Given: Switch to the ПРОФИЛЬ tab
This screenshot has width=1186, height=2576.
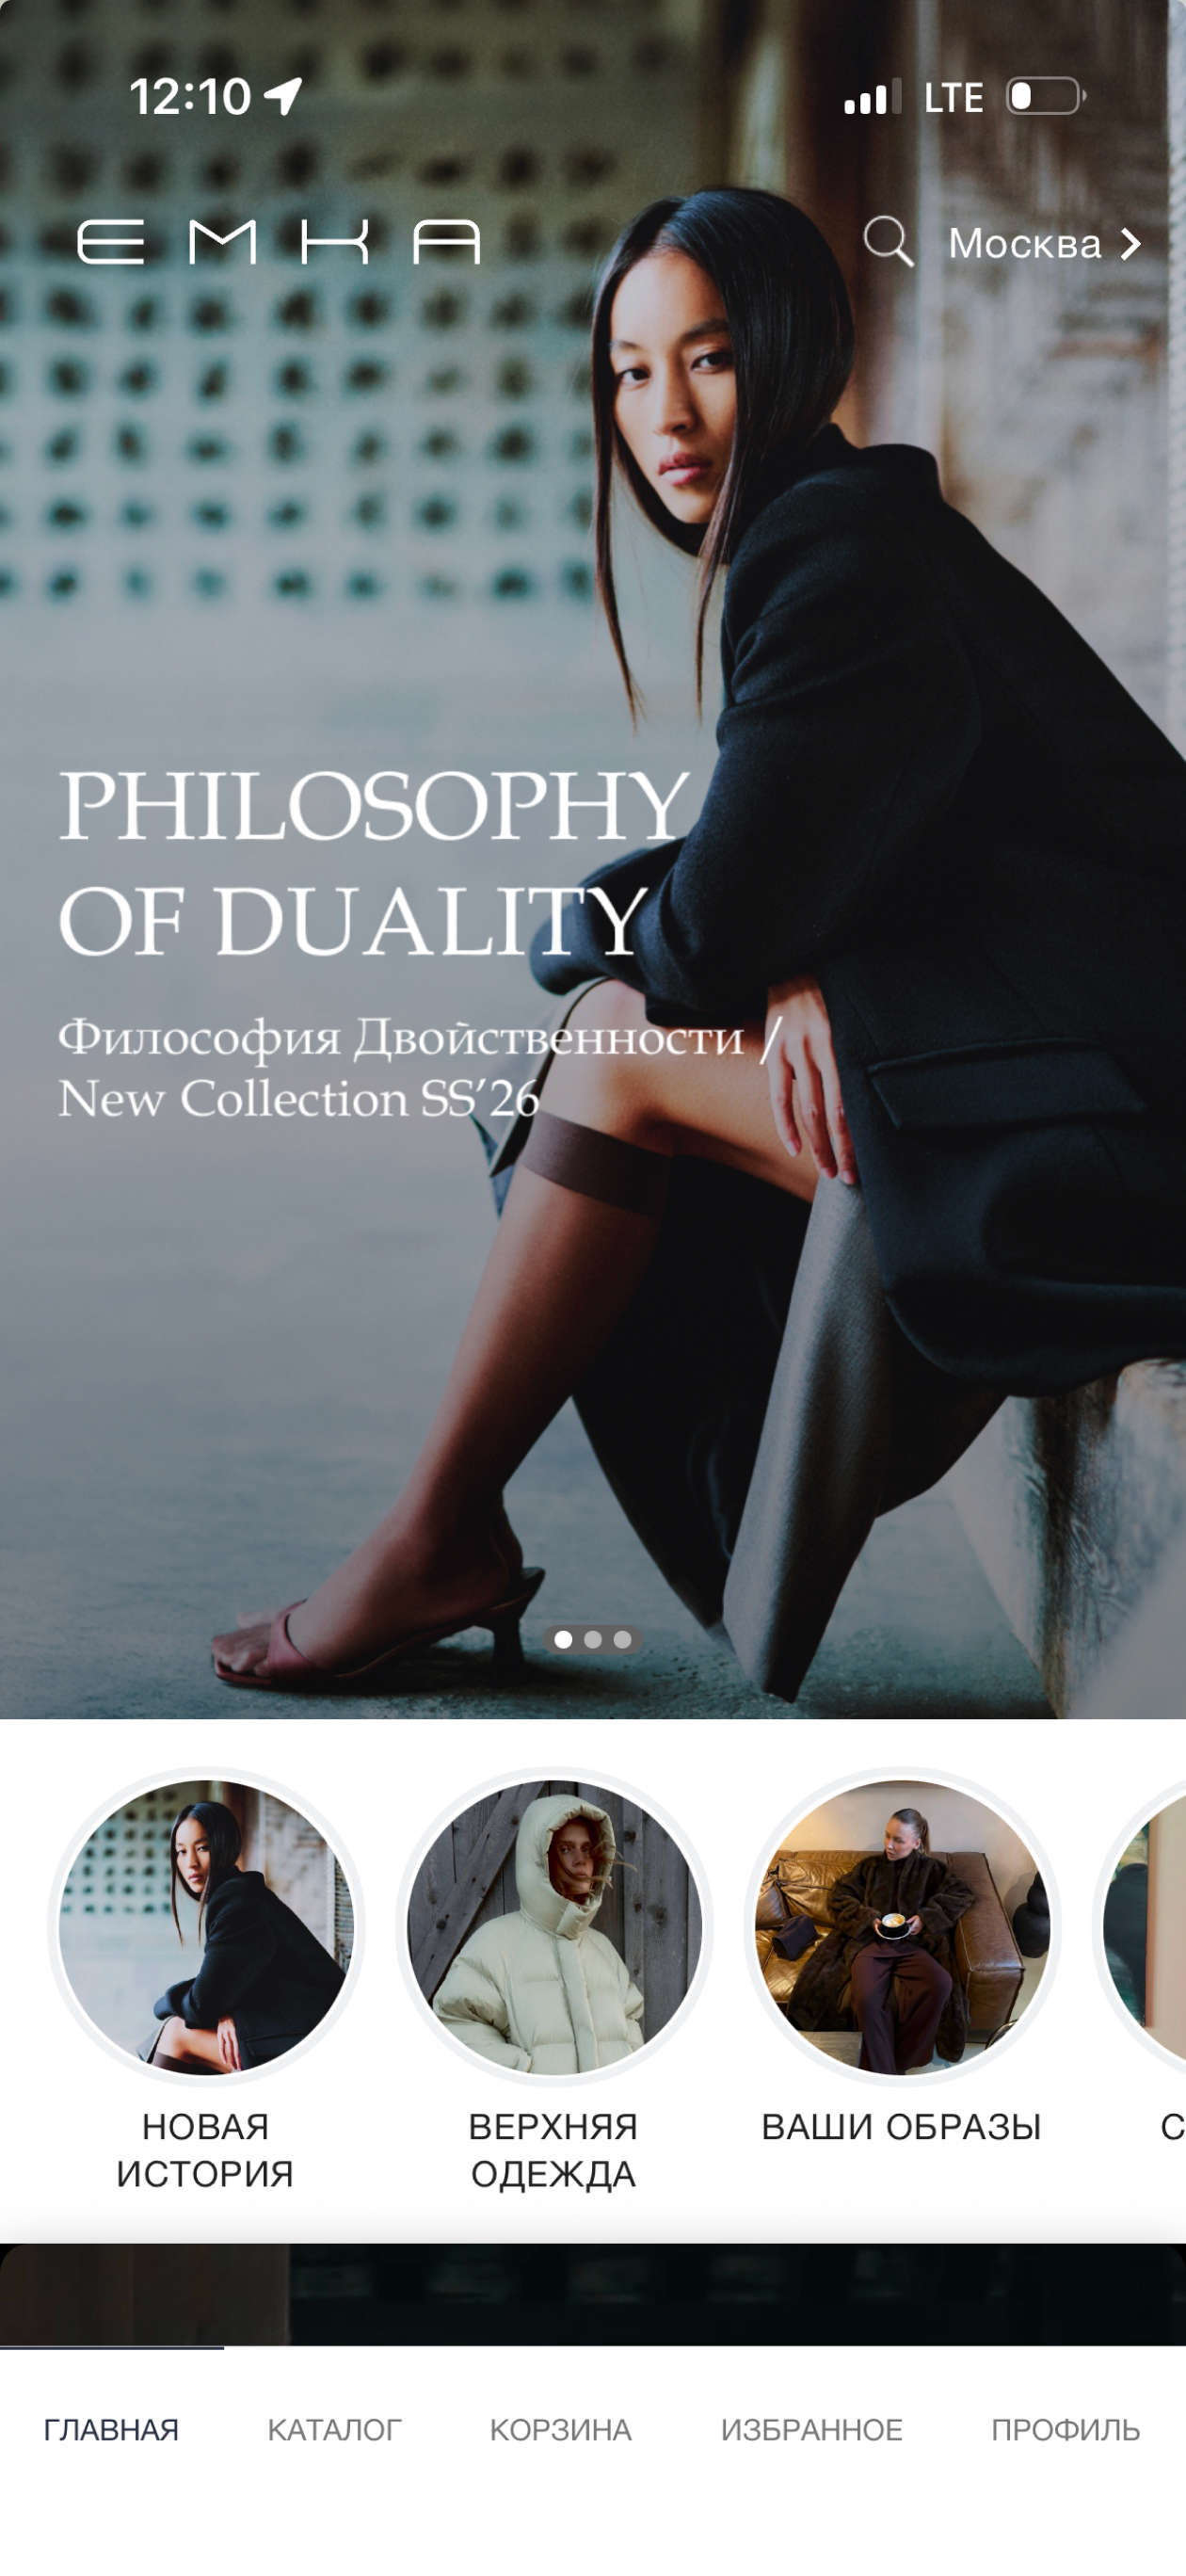Looking at the screenshot, I should click(1066, 2430).
